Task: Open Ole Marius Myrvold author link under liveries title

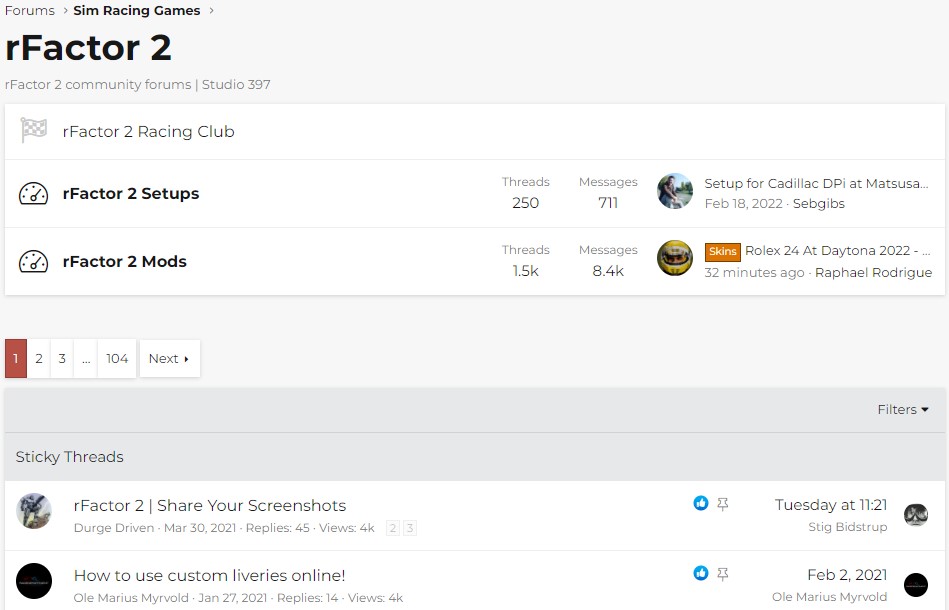Action: 131,598
